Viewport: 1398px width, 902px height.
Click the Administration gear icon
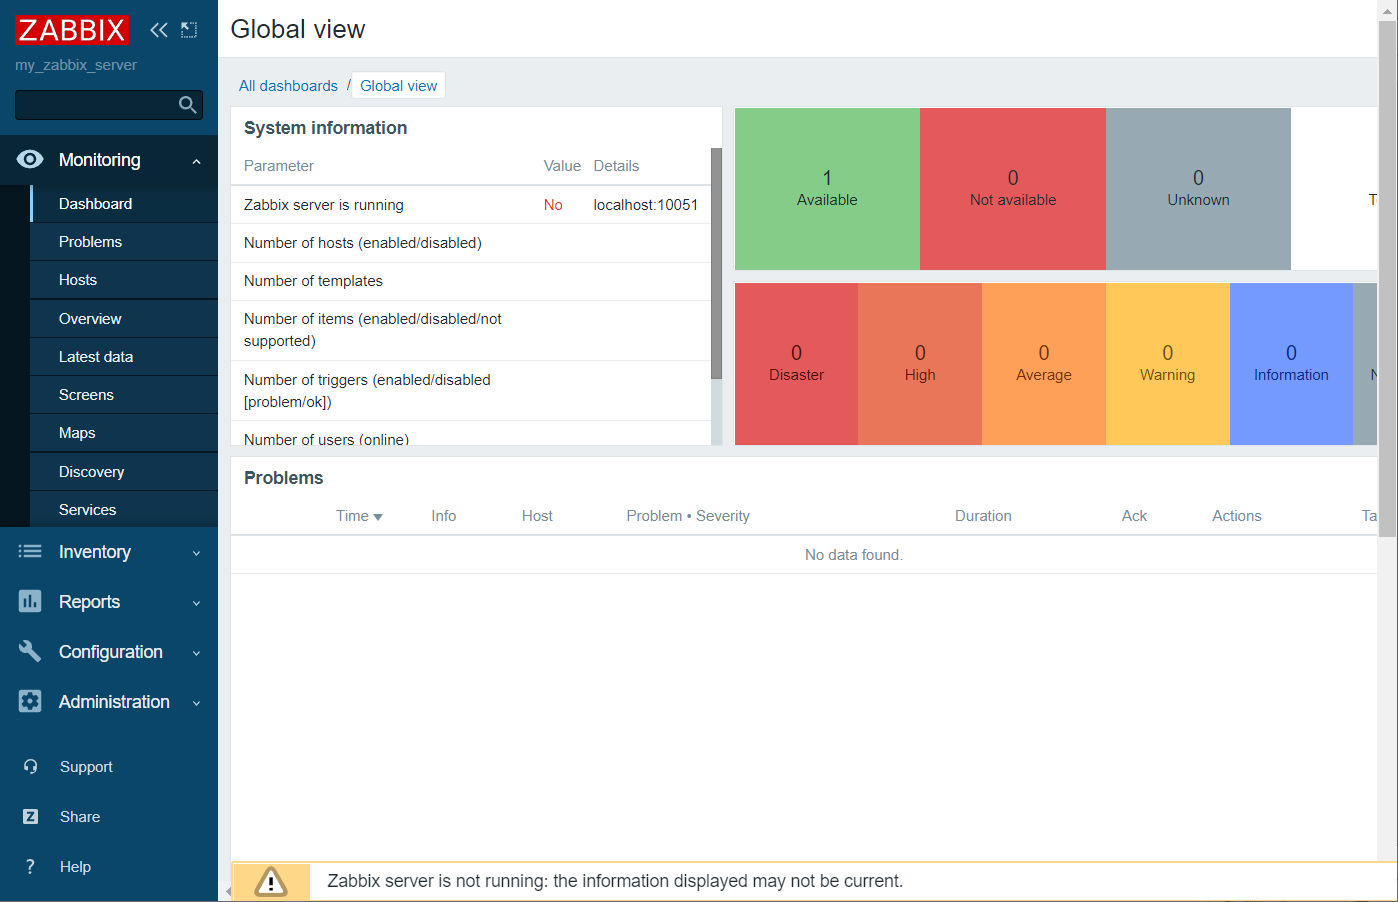pyautogui.click(x=30, y=701)
